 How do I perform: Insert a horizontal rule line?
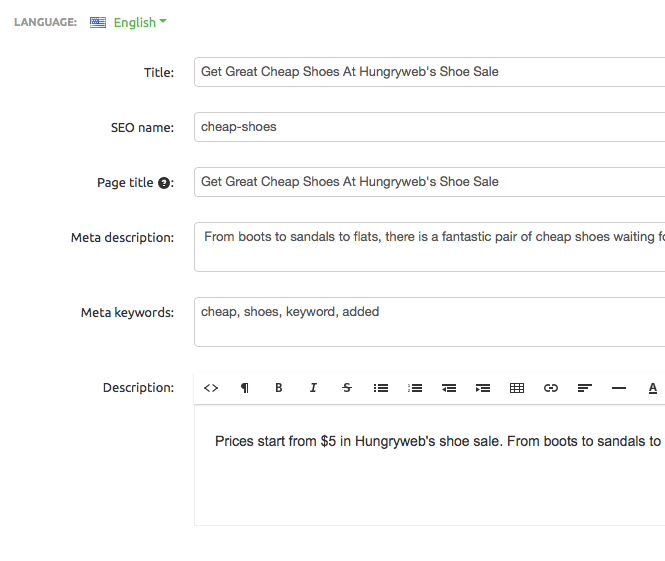pos(619,388)
